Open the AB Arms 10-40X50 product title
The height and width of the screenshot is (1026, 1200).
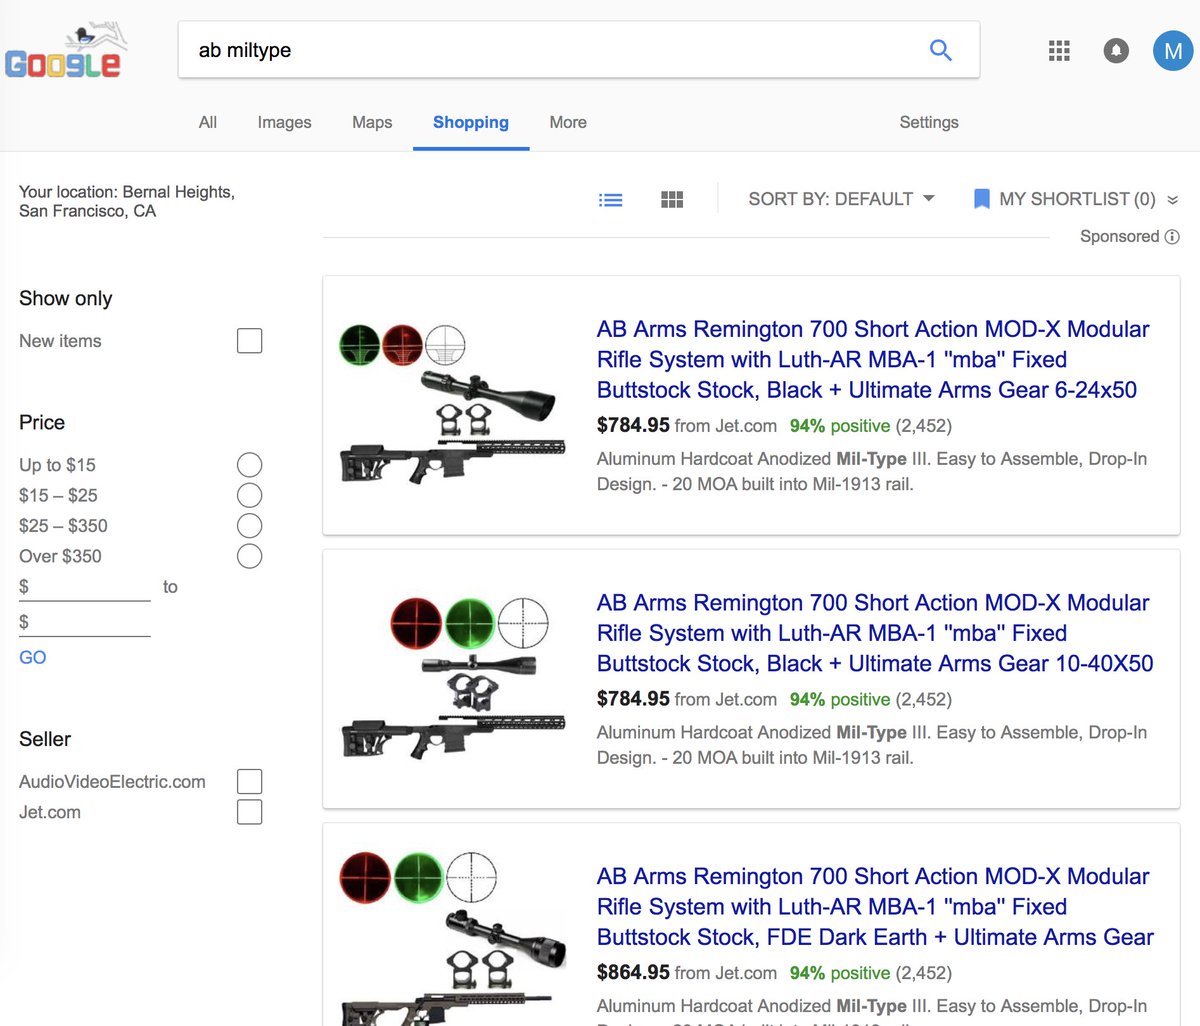(x=875, y=633)
